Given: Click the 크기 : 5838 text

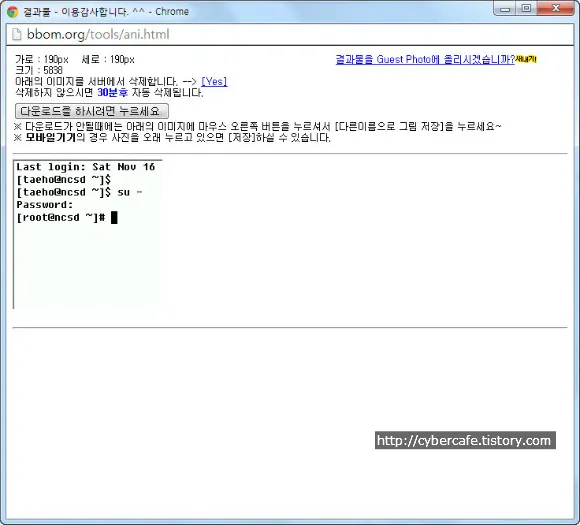Looking at the screenshot, I should tap(39, 70).
